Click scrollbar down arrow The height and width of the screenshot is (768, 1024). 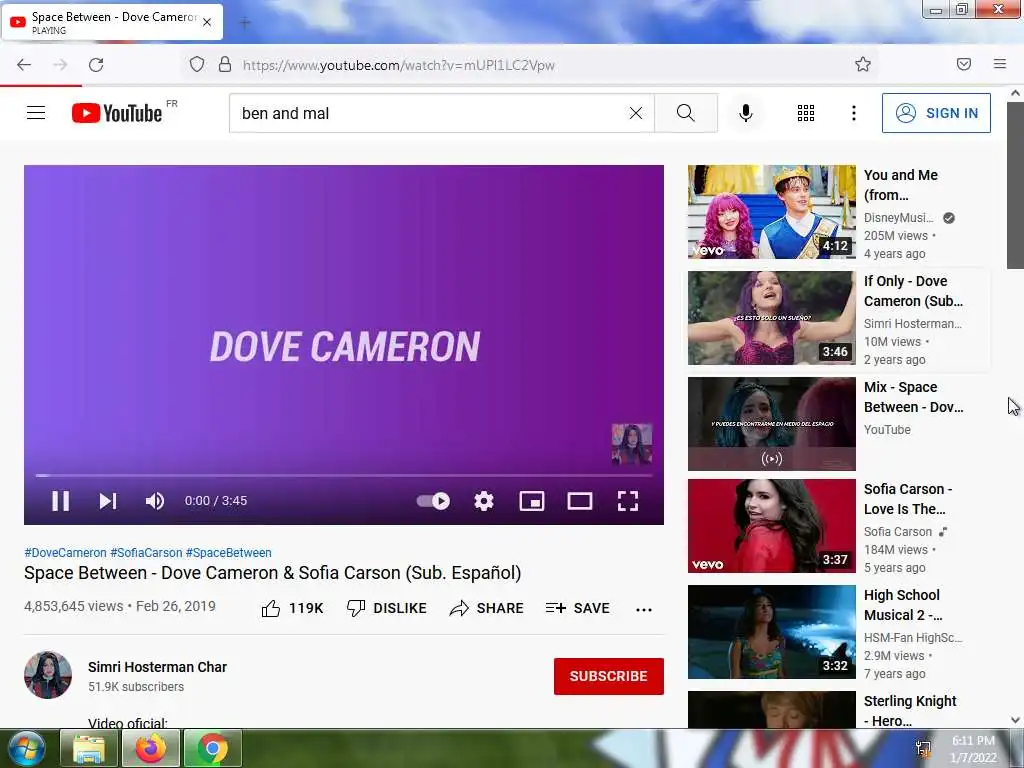click(1015, 720)
